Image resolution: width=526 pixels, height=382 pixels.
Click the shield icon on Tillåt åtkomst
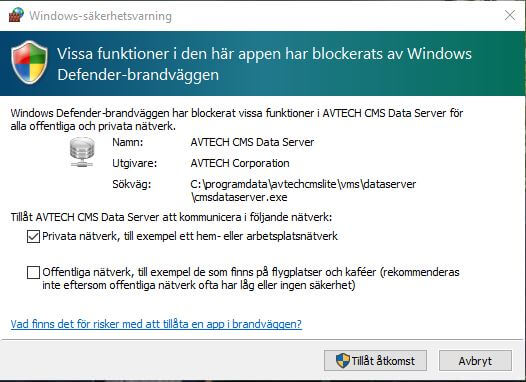tap(343, 361)
